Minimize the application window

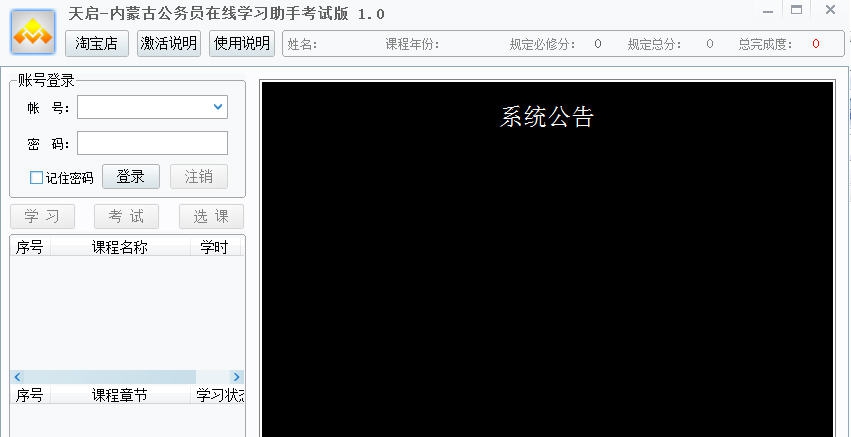(767, 11)
